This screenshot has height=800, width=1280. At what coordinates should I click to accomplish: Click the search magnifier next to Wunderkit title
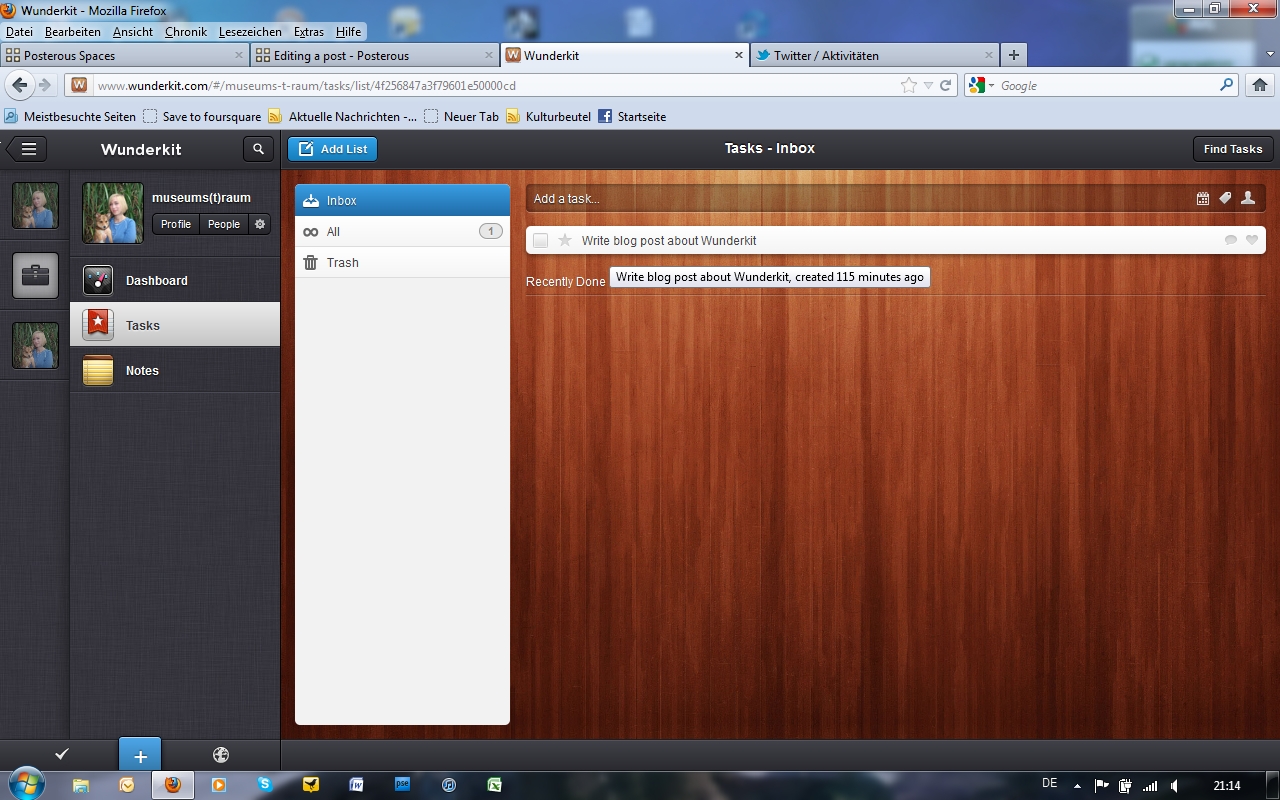pyautogui.click(x=258, y=149)
